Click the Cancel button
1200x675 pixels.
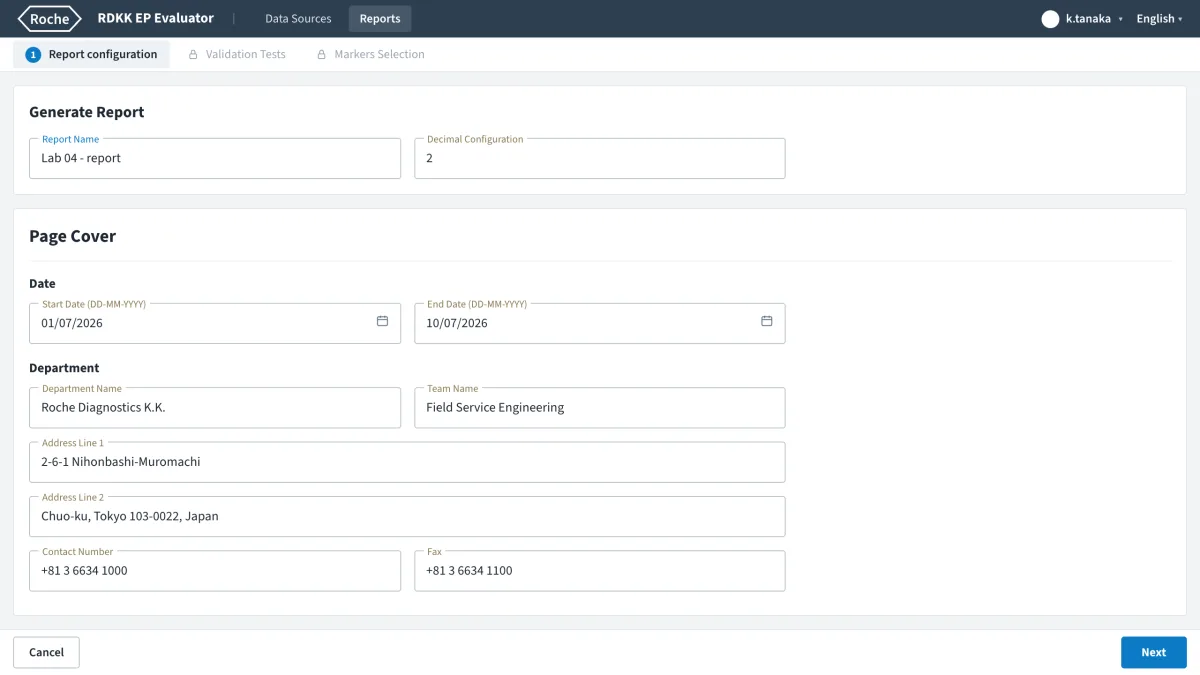click(x=46, y=652)
